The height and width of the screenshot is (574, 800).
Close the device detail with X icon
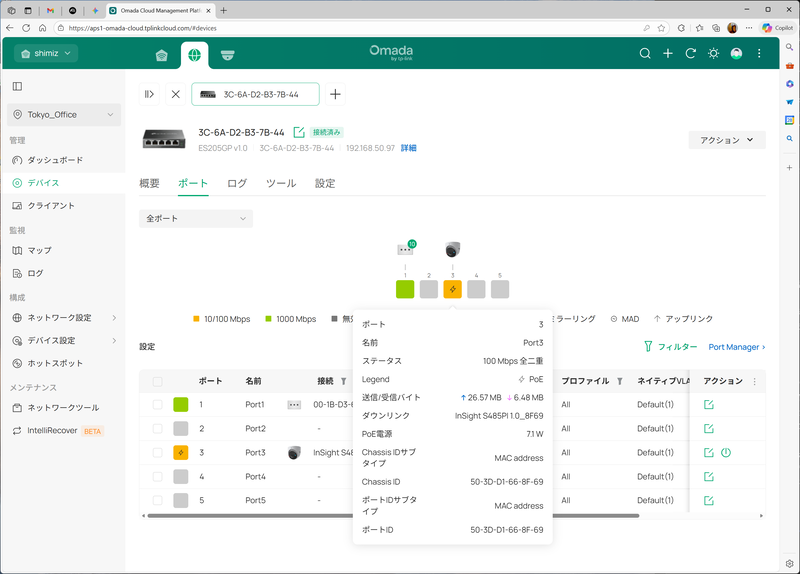pos(176,94)
